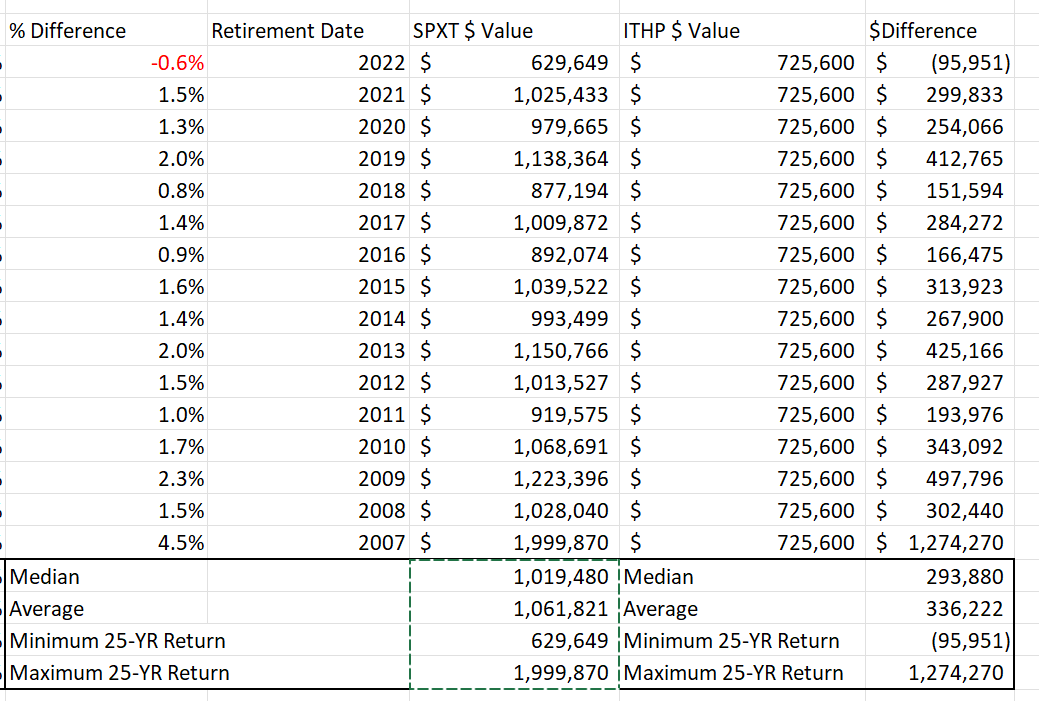Select the '% Difference' header cell
This screenshot has height=701, width=1039.
pos(106,30)
